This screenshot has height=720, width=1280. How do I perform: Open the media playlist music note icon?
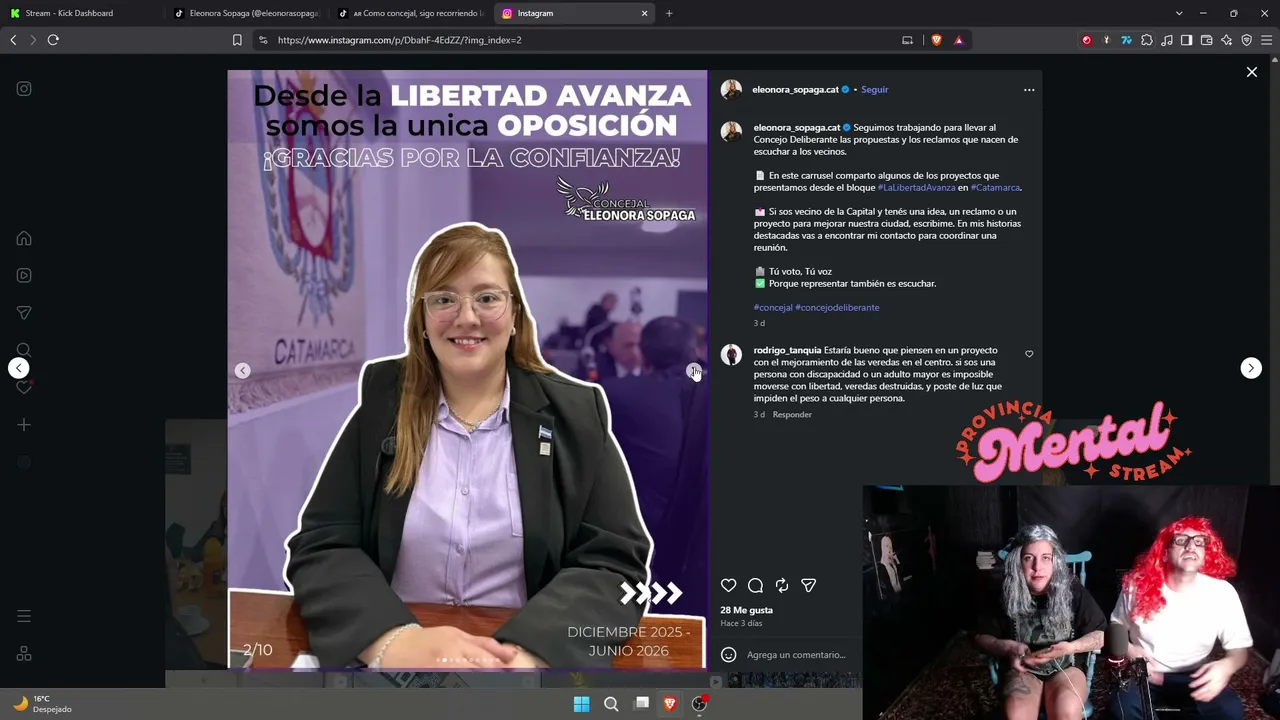[x=1167, y=40]
